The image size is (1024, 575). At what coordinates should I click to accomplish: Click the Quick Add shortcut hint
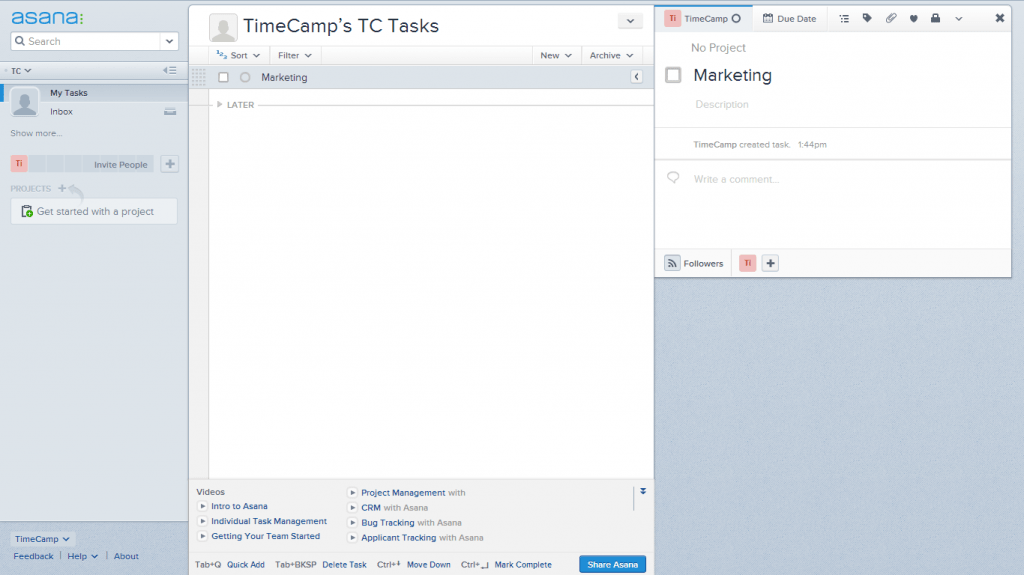click(x=246, y=565)
